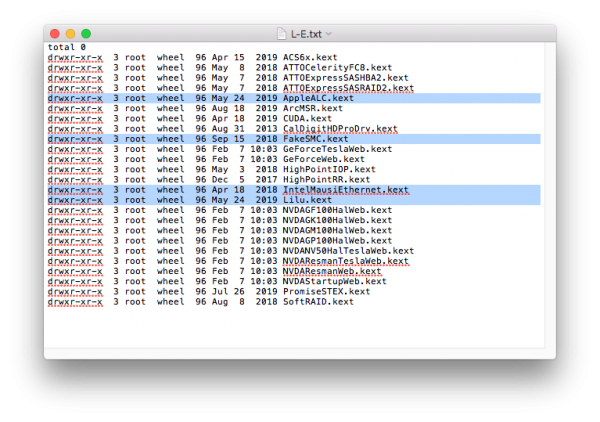Zoom the window with the green button

click(86, 34)
